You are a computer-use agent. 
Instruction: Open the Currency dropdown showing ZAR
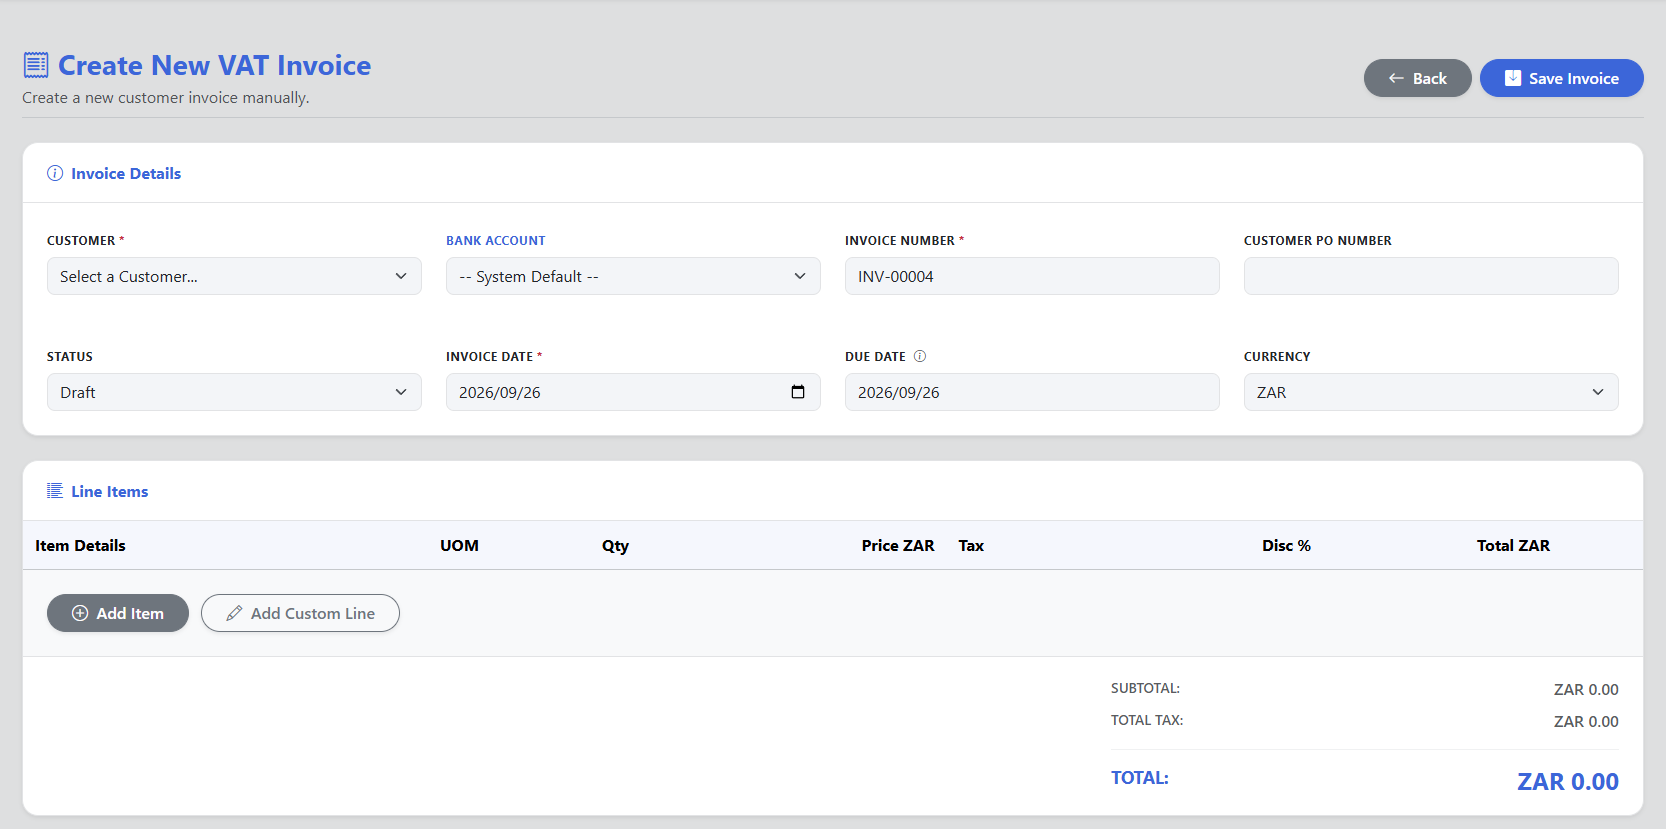(1431, 392)
